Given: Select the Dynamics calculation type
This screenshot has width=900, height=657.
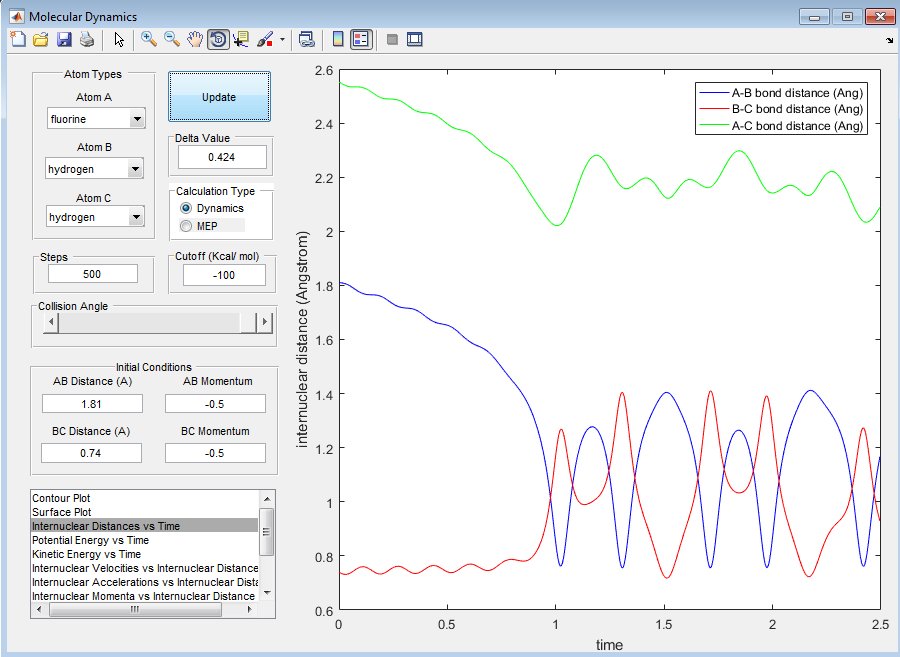Looking at the screenshot, I should [186, 208].
